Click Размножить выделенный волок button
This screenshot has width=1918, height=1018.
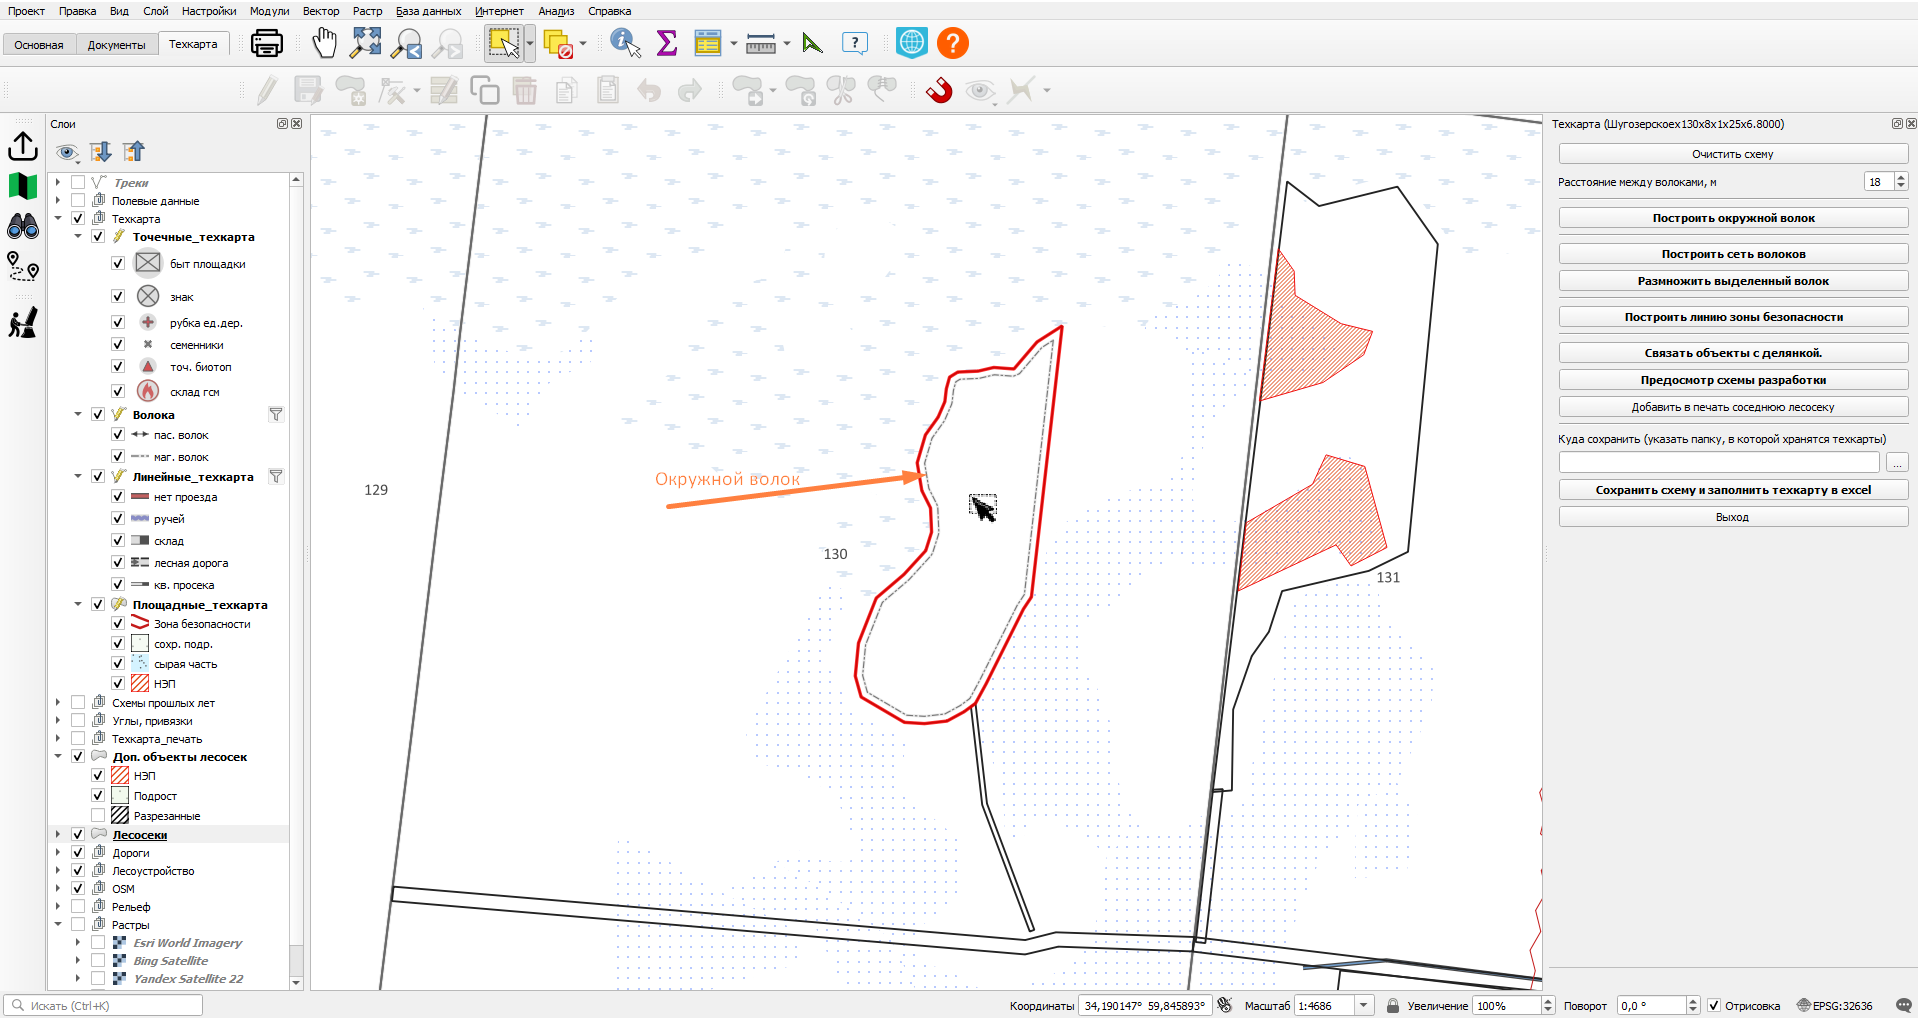click(1733, 281)
